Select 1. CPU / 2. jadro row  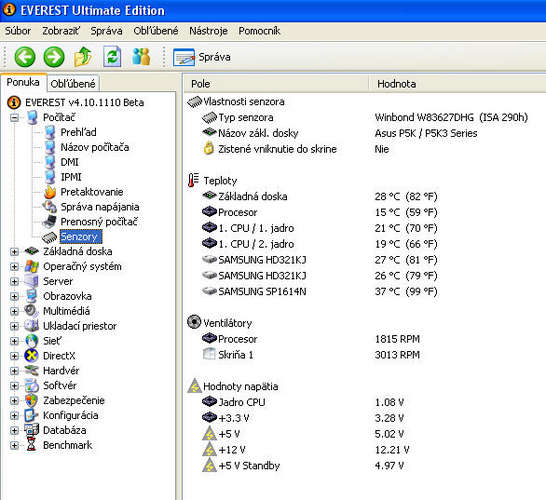320,244
